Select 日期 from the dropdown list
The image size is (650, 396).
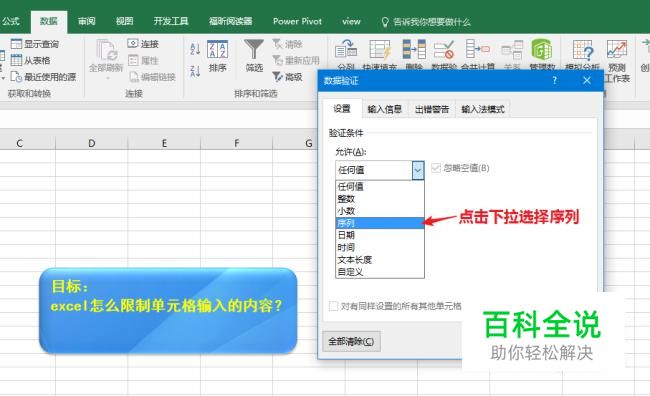380,235
